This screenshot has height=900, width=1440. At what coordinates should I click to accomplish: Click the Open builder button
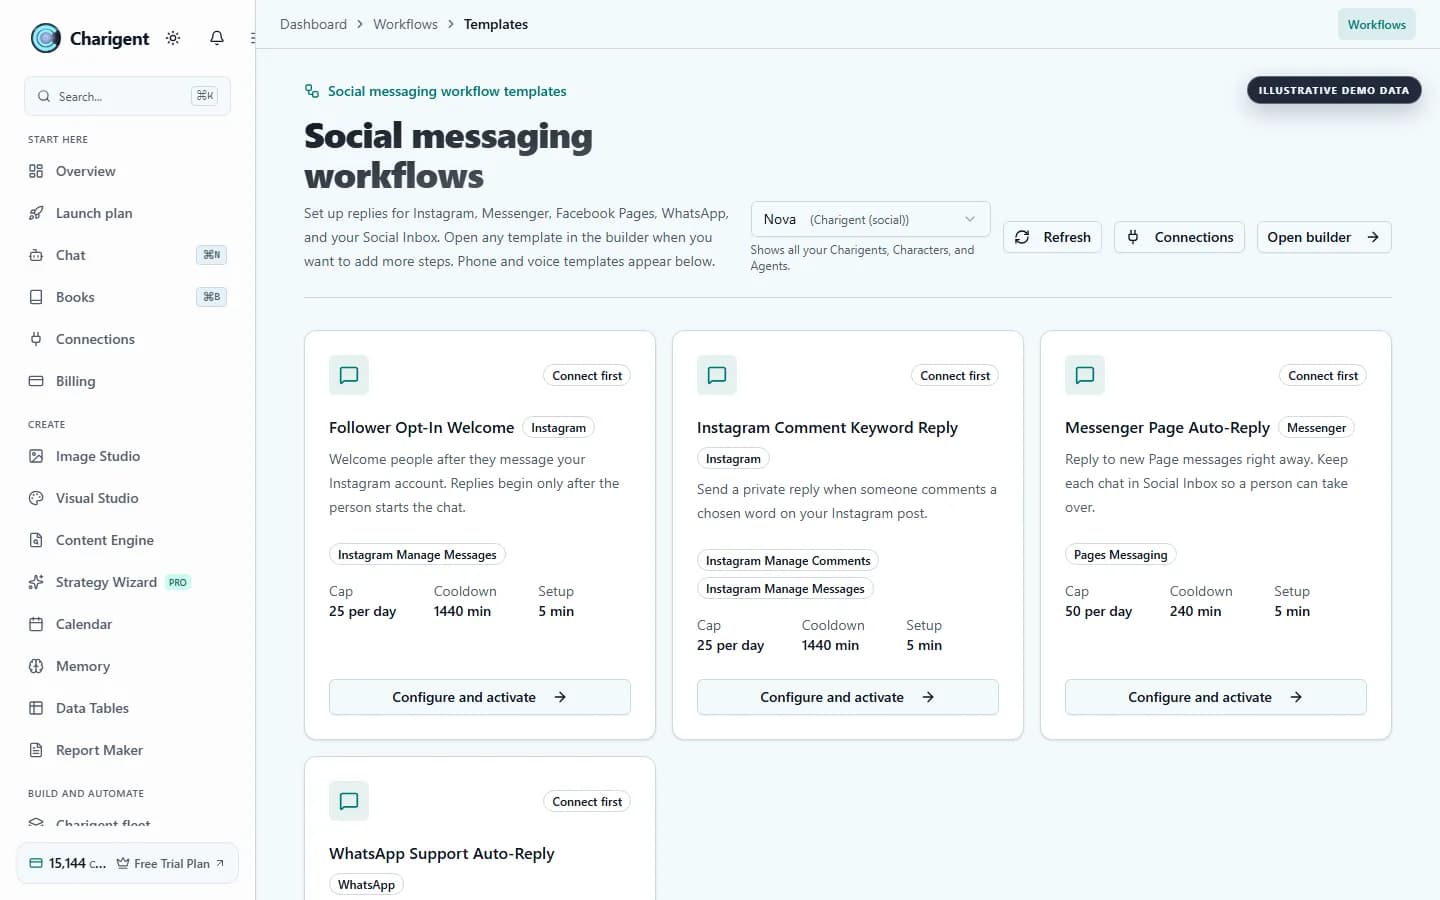(1324, 237)
